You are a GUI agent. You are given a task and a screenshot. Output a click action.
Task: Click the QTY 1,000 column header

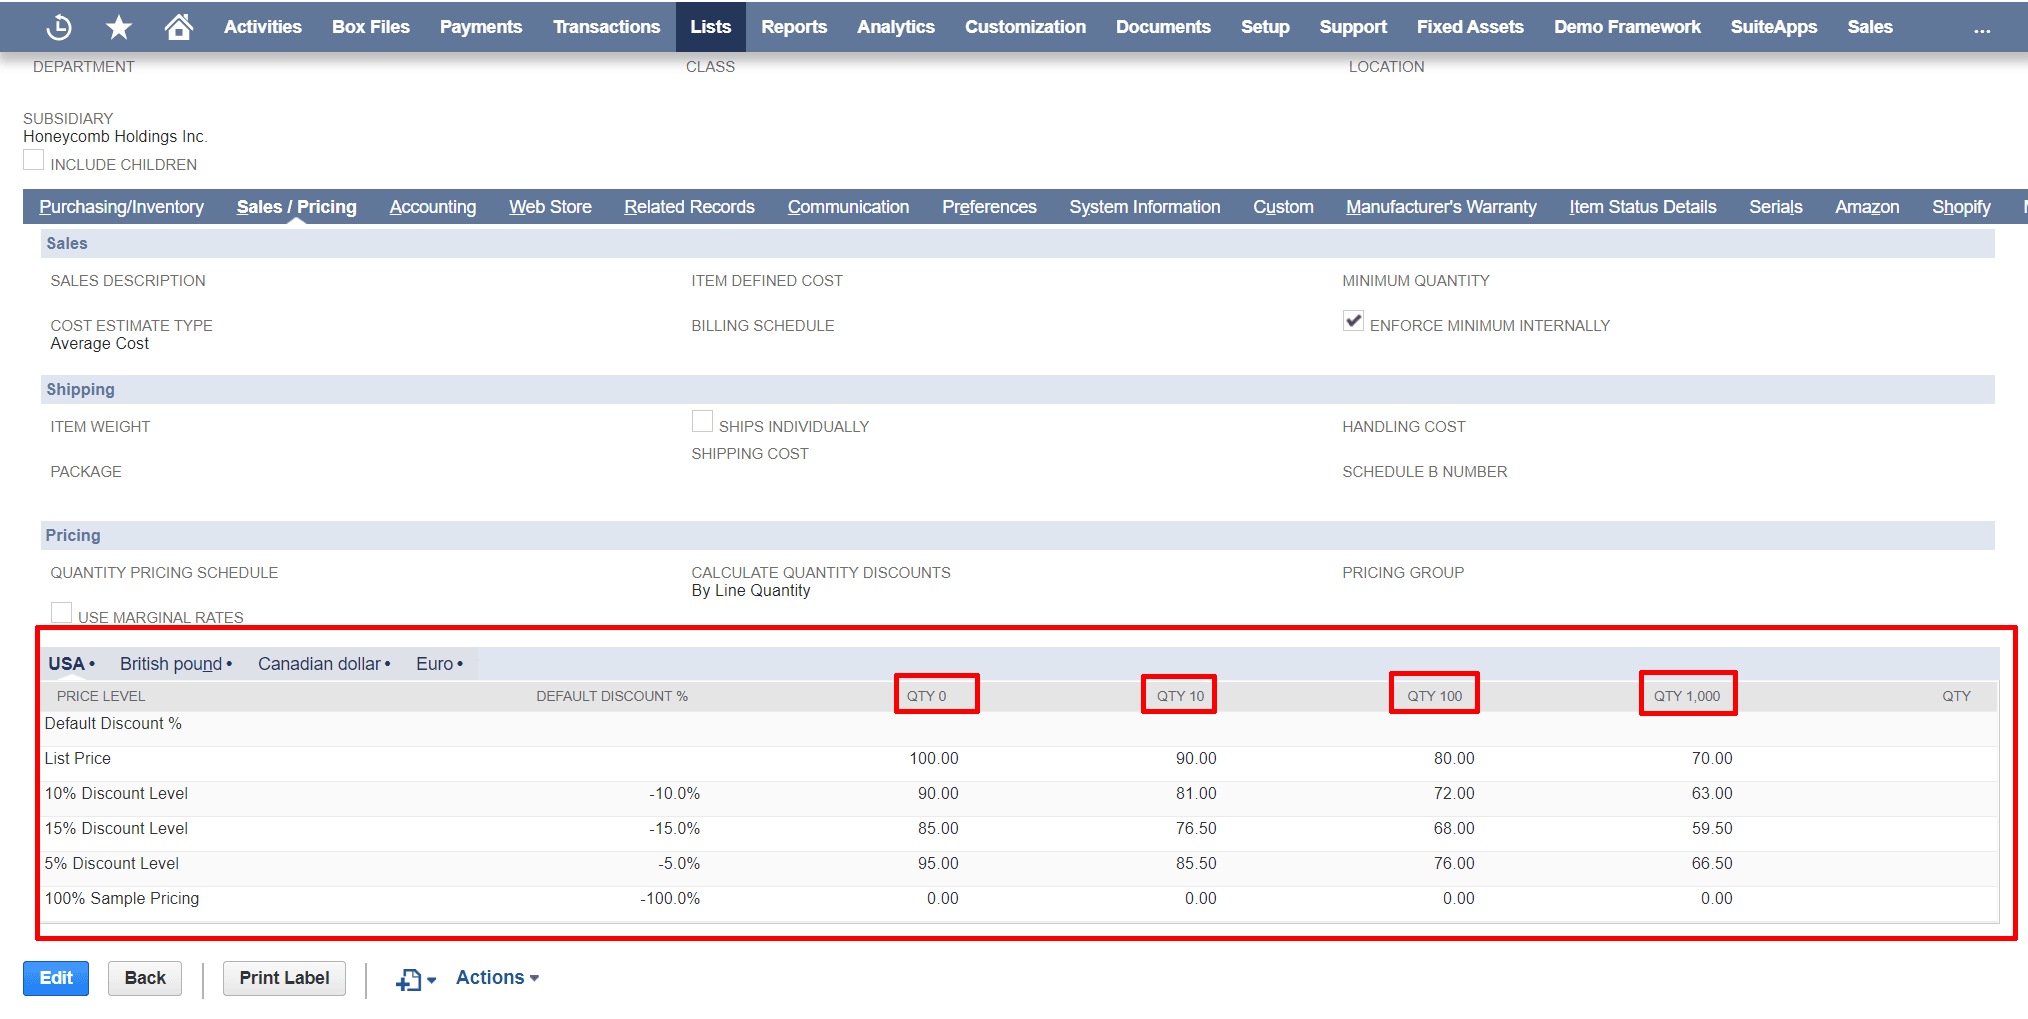coord(1687,696)
